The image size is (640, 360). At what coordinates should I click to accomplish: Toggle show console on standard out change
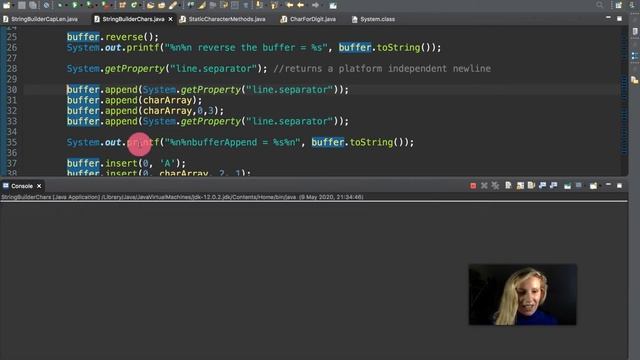click(x=542, y=186)
